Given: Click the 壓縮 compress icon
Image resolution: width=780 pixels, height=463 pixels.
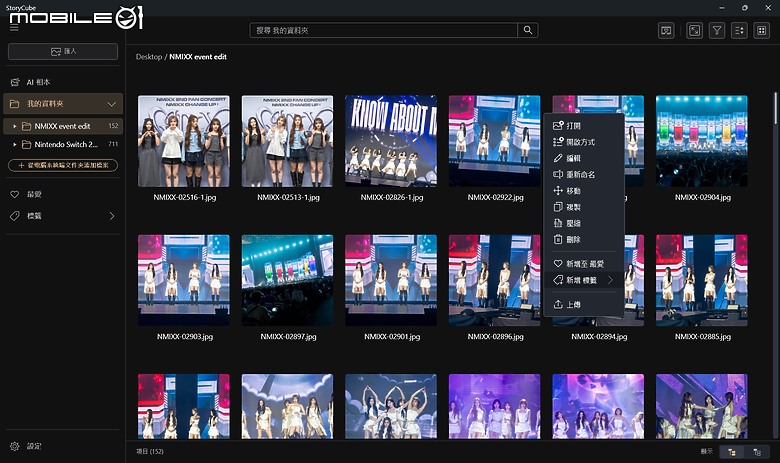Looking at the screenshot, I should (x=558, y=223).
